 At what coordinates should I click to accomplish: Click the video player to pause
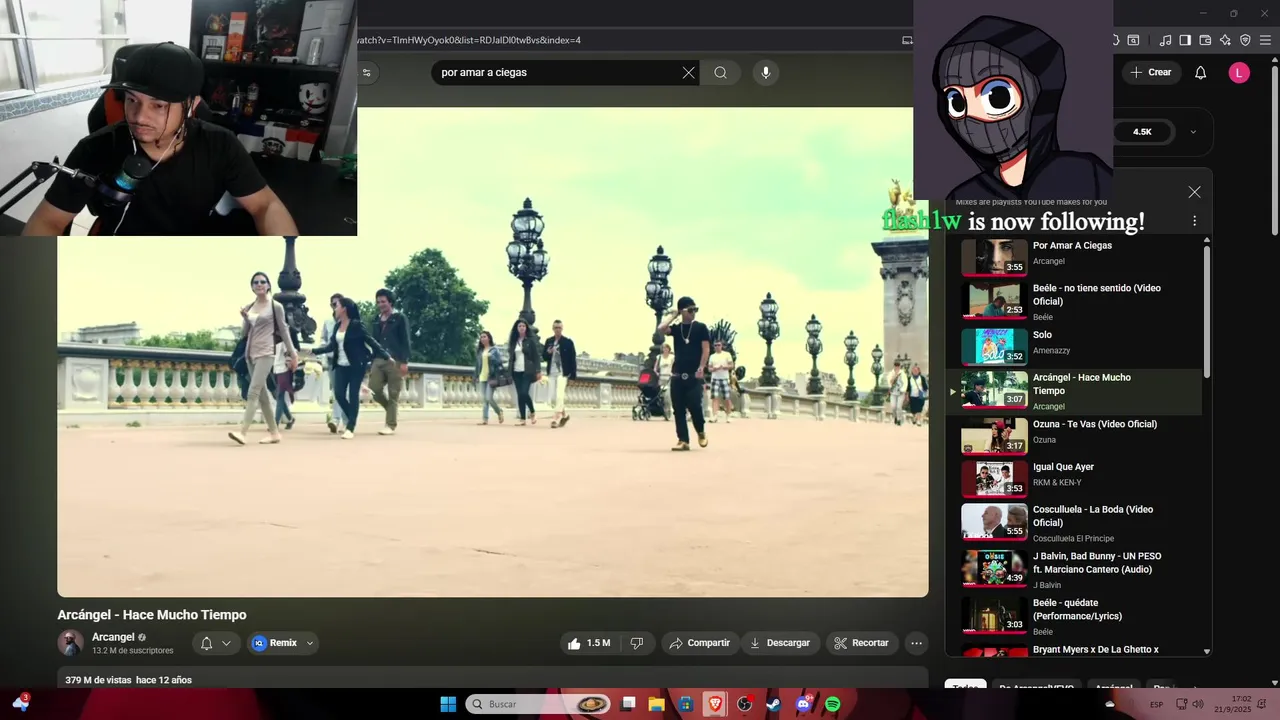tap(492, 352)
